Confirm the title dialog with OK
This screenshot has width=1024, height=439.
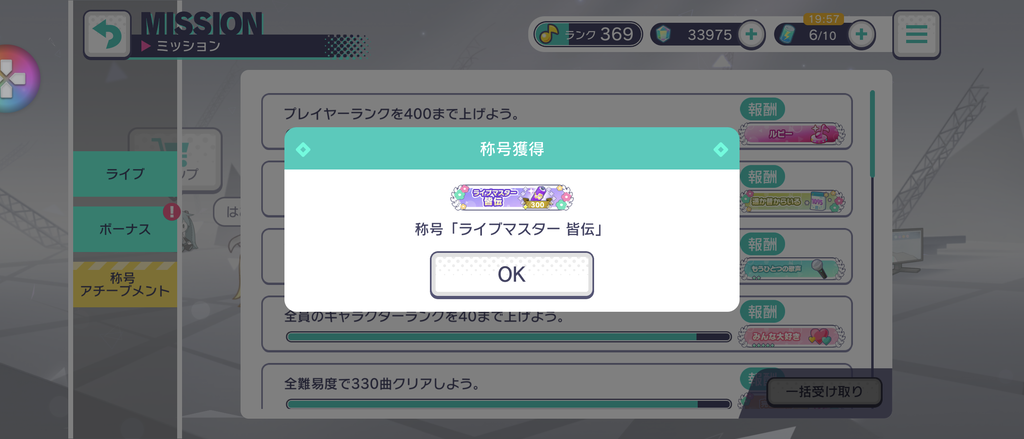point(511,274)
